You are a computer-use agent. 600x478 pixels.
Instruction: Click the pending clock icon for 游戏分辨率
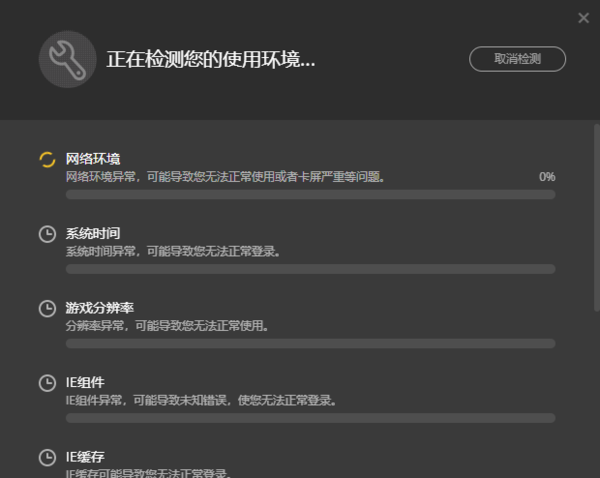tap(46, 308)
